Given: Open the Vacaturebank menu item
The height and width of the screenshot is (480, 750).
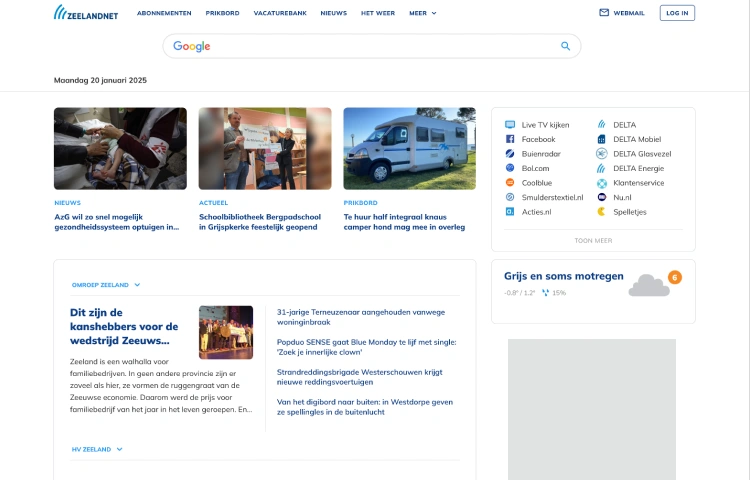Looking at the screenshot, I should click(280, 13).
